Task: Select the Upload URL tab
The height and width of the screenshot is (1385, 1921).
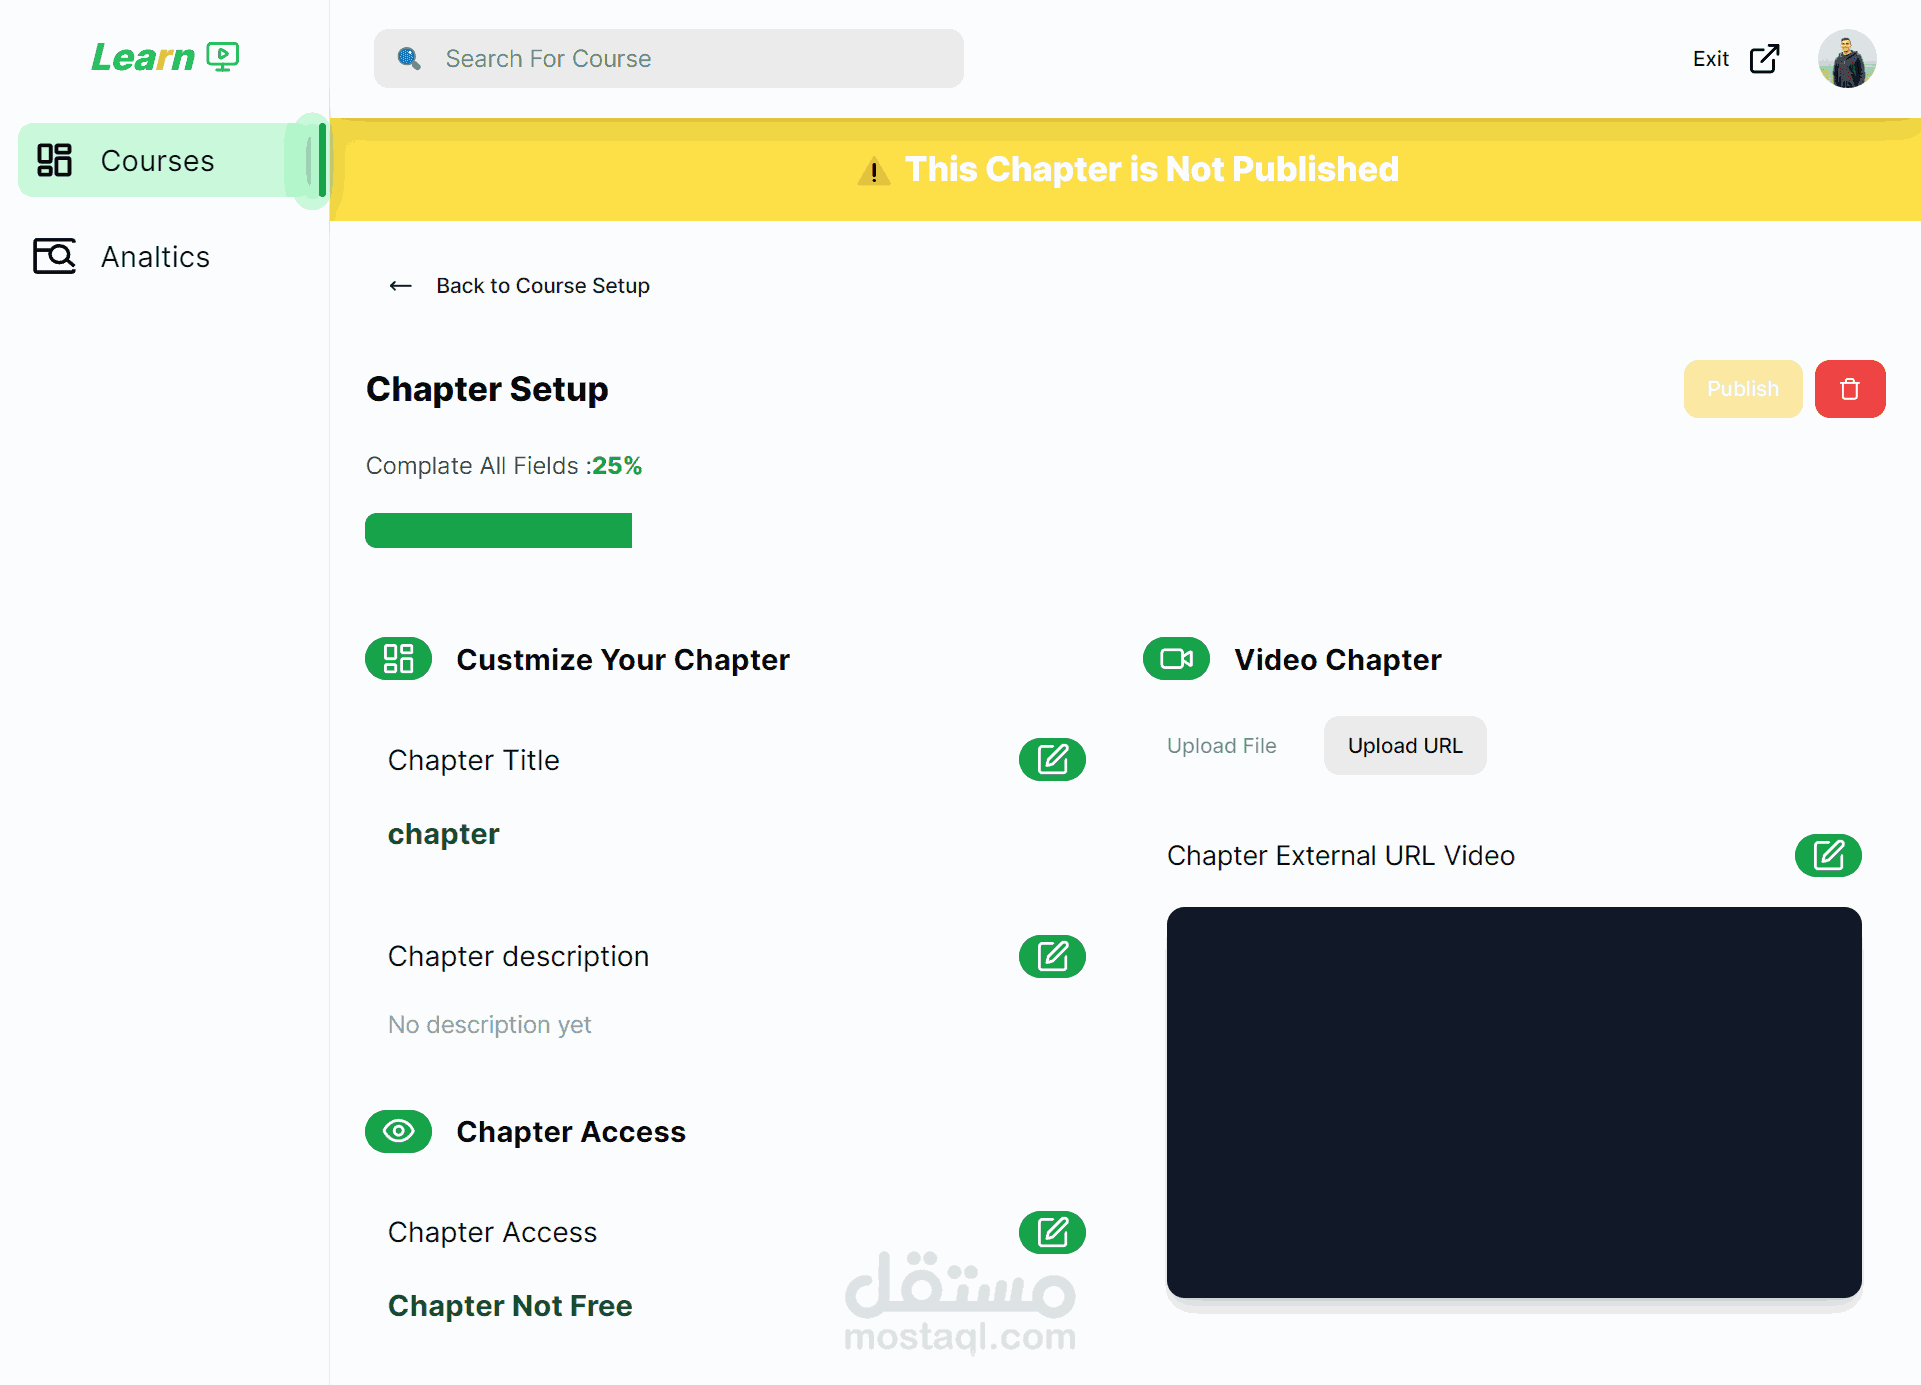Action: [x=1404, y=746]
